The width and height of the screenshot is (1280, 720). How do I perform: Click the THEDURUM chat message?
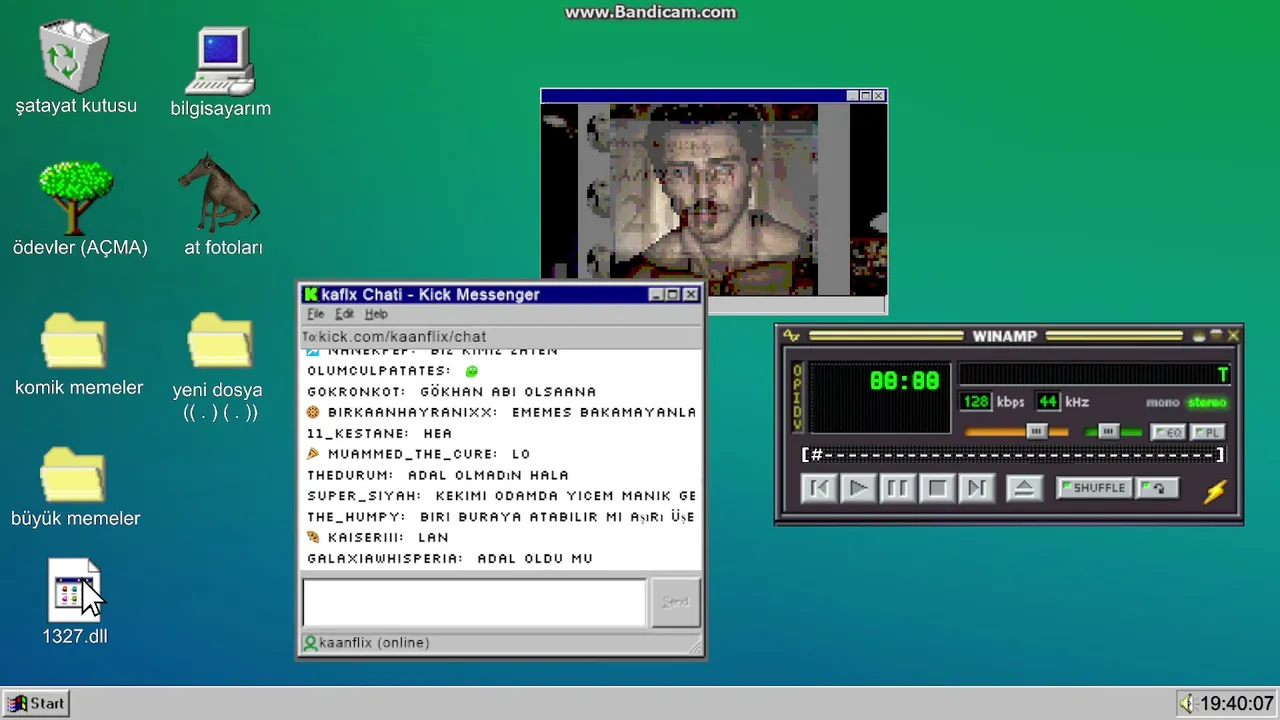(x=438, y=475)
